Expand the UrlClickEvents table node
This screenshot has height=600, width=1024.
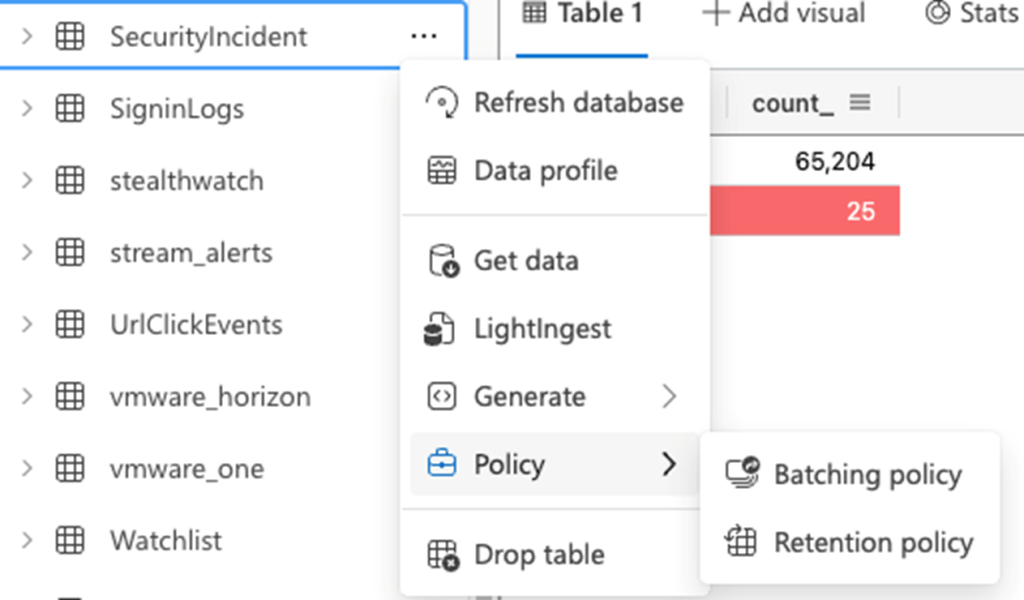[x=27, y=325]
